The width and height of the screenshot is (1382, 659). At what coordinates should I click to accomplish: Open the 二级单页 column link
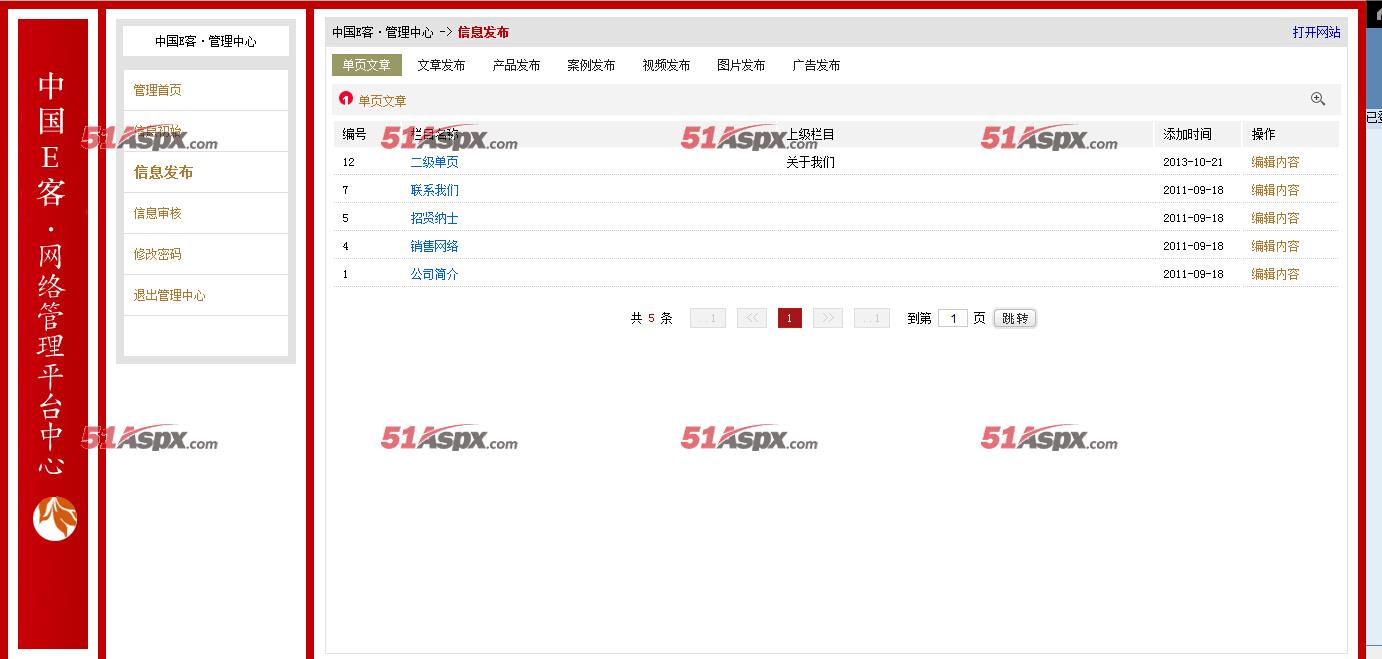[434, 162]
